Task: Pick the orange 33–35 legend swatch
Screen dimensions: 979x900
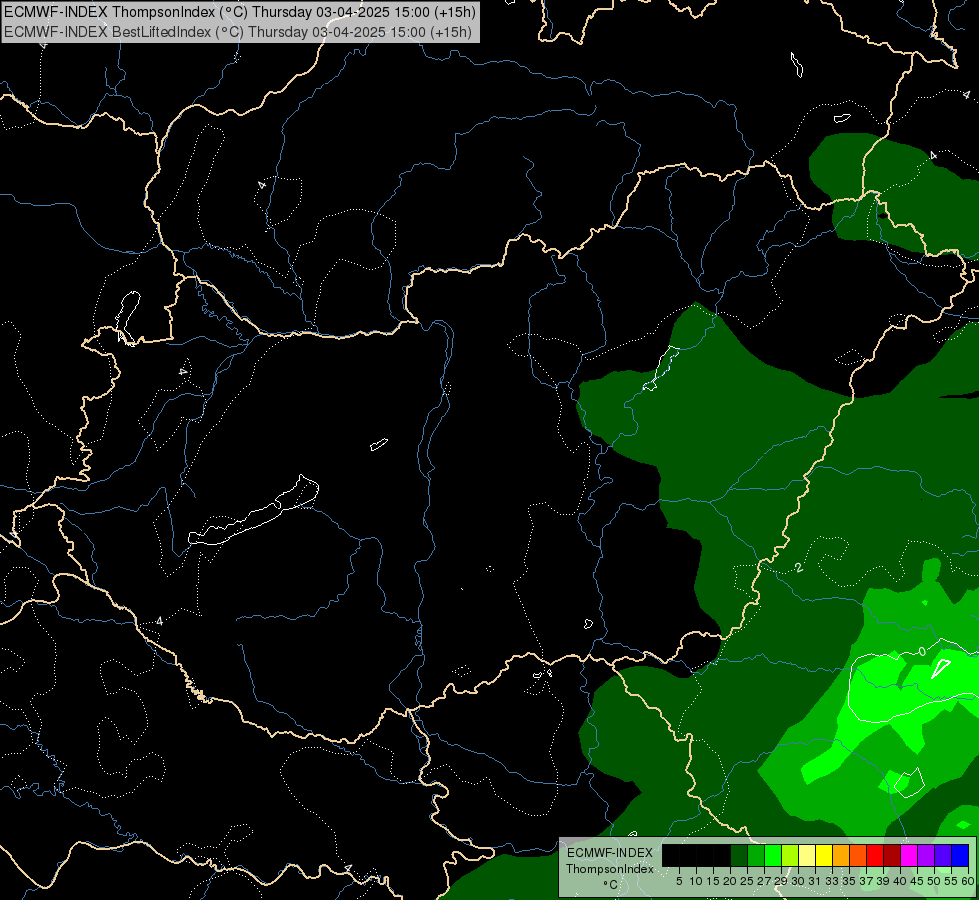Action: tap(841, 855)
